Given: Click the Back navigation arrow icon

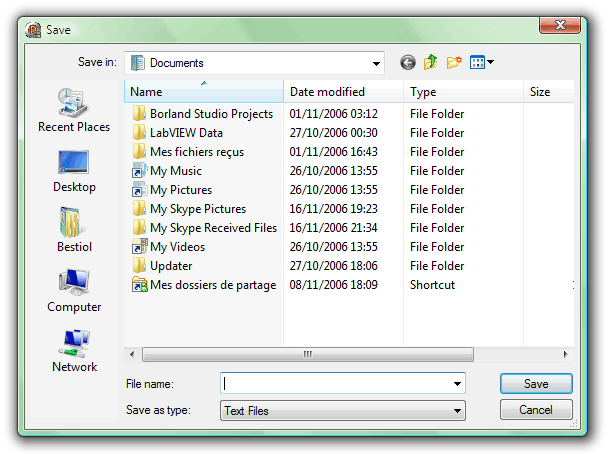Looking at the screenshot, I should click(407, 63).
